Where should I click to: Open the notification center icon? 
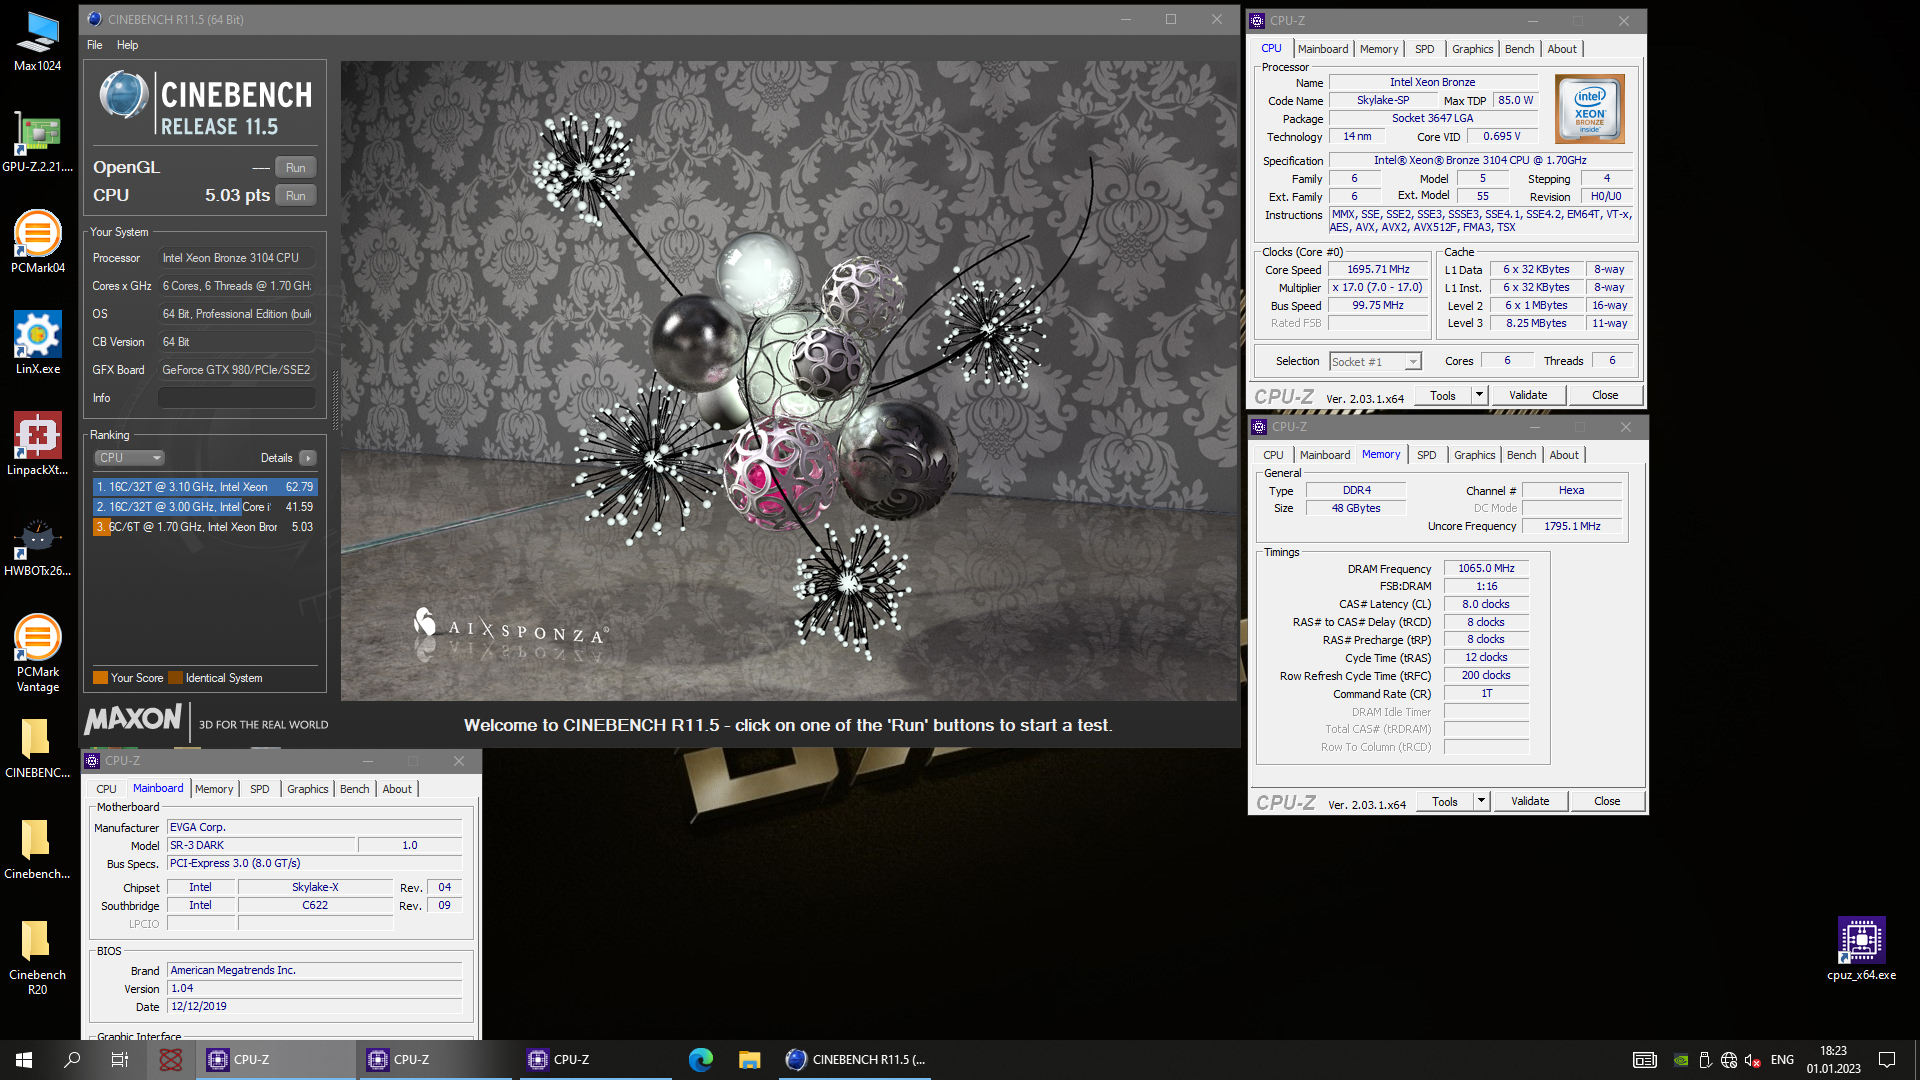1887,1060
